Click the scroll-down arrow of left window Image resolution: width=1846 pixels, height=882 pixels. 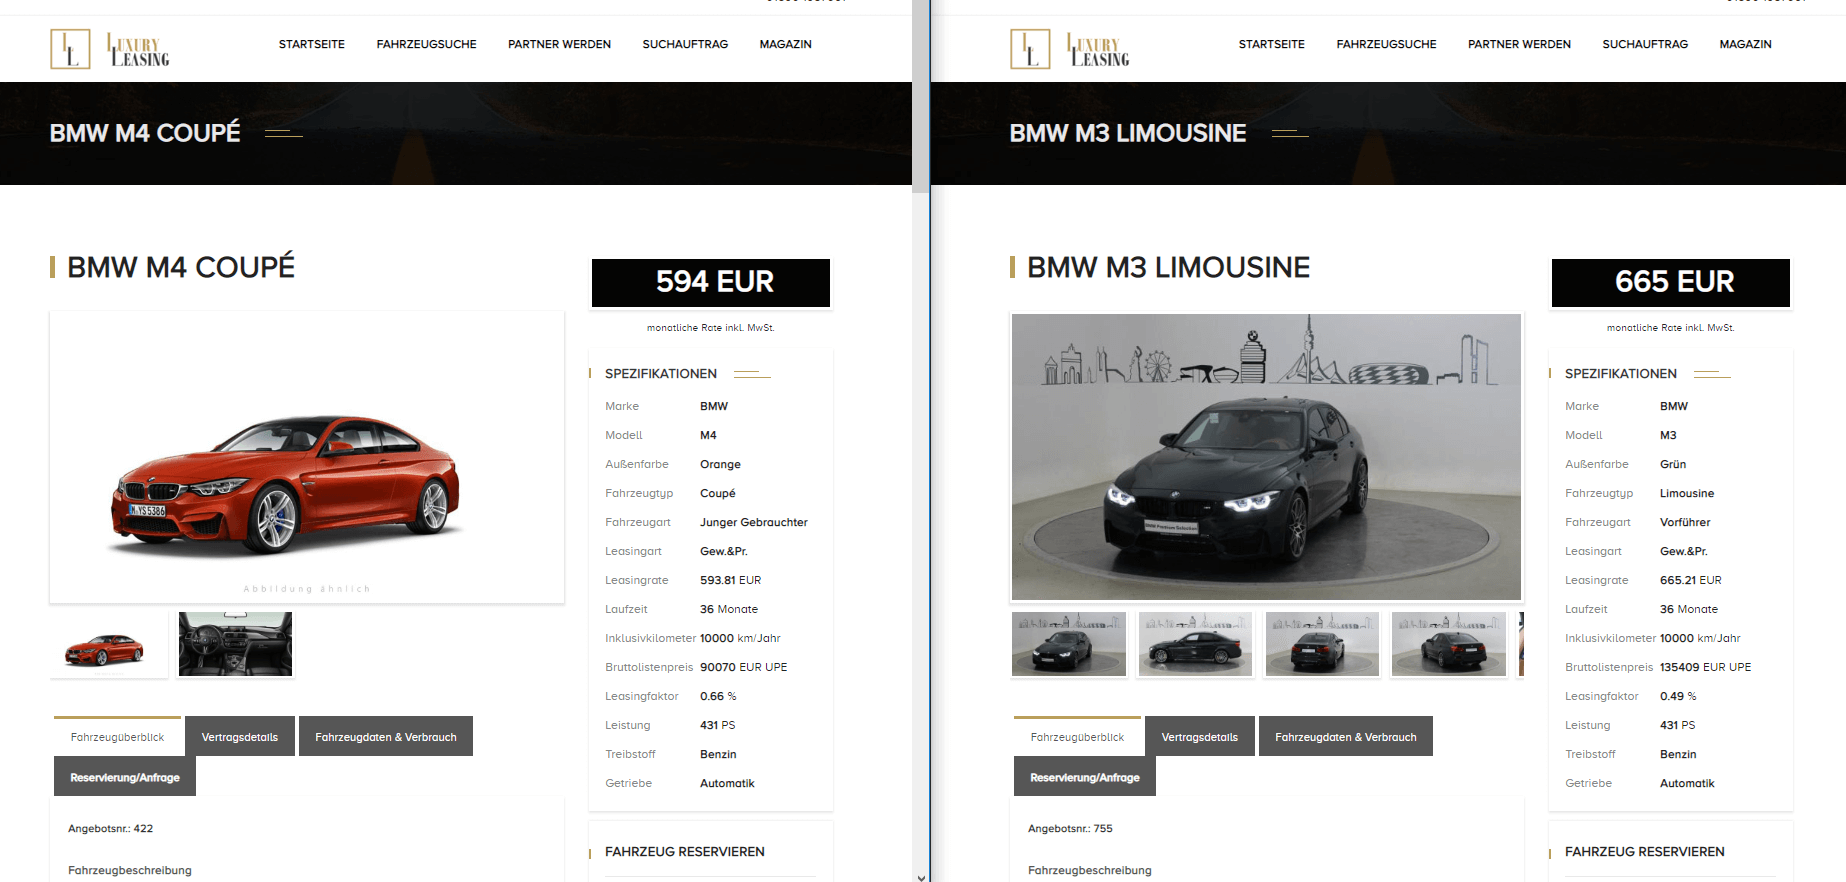920,876
